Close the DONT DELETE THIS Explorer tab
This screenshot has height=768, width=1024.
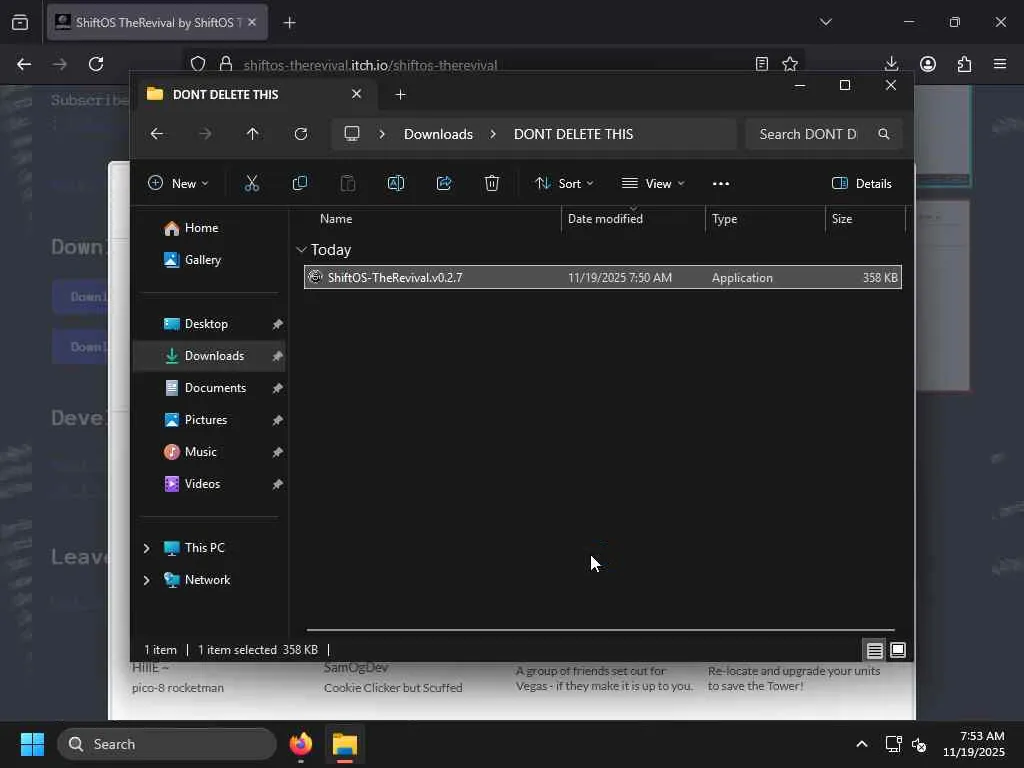click(x=356, y=94)
